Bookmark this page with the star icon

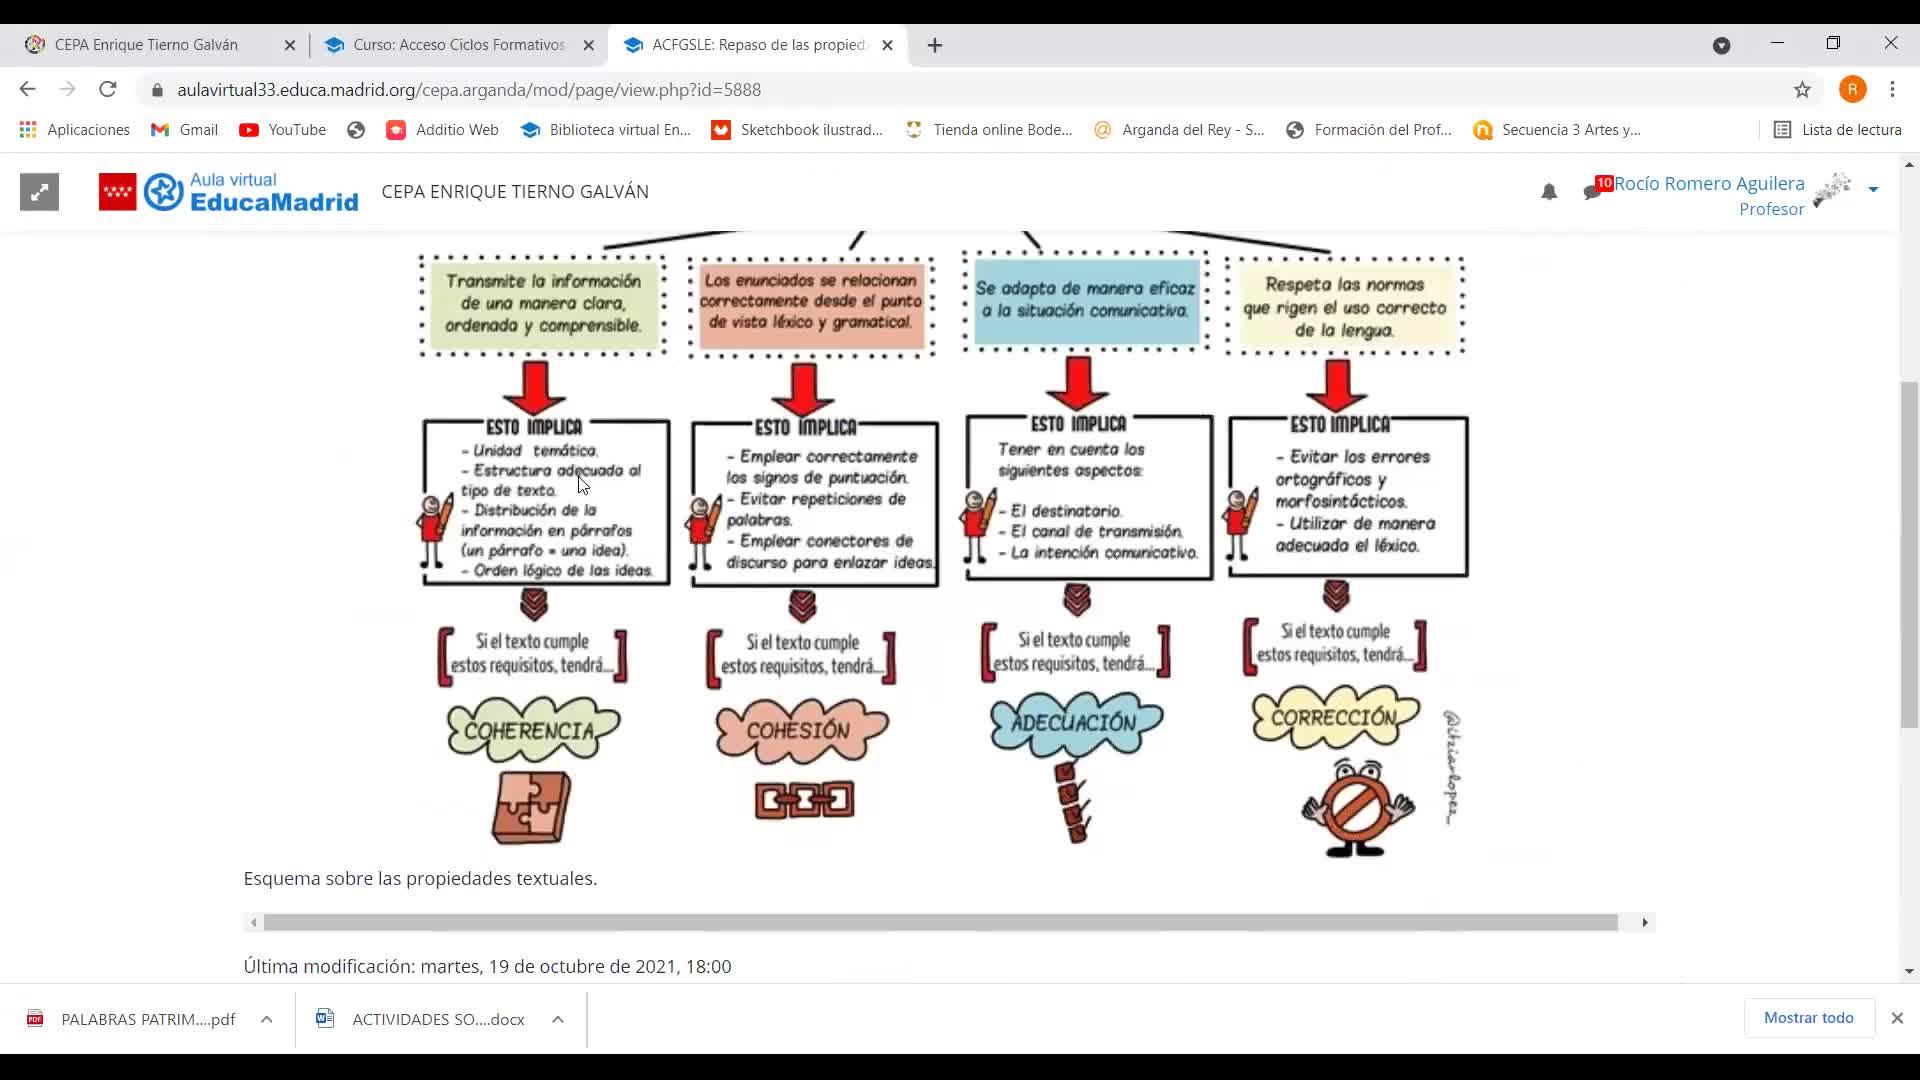[x=1802, y=90]
